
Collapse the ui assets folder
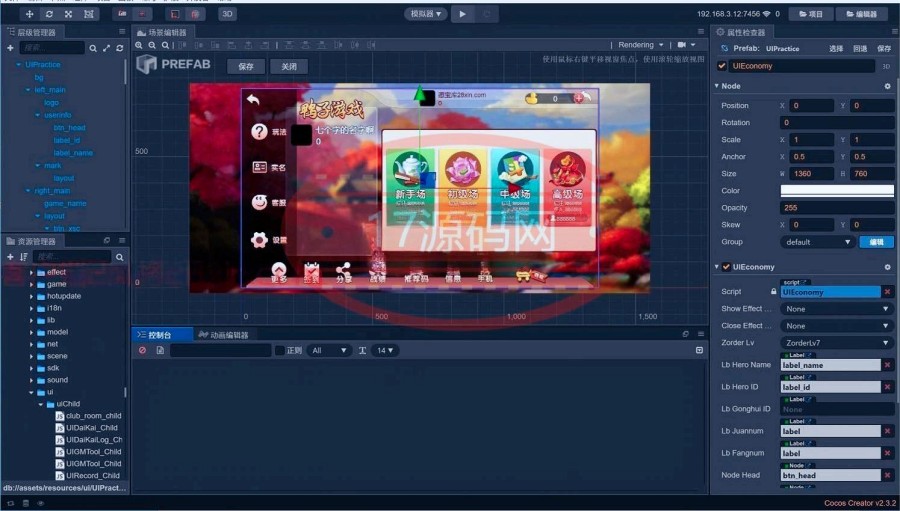(x=32, y=393)
